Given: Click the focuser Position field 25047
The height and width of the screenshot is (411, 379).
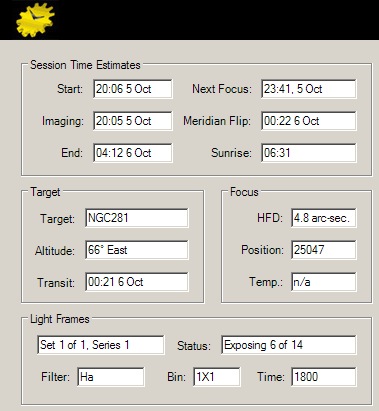Looking at the screenshot, I should coord(324,250).
